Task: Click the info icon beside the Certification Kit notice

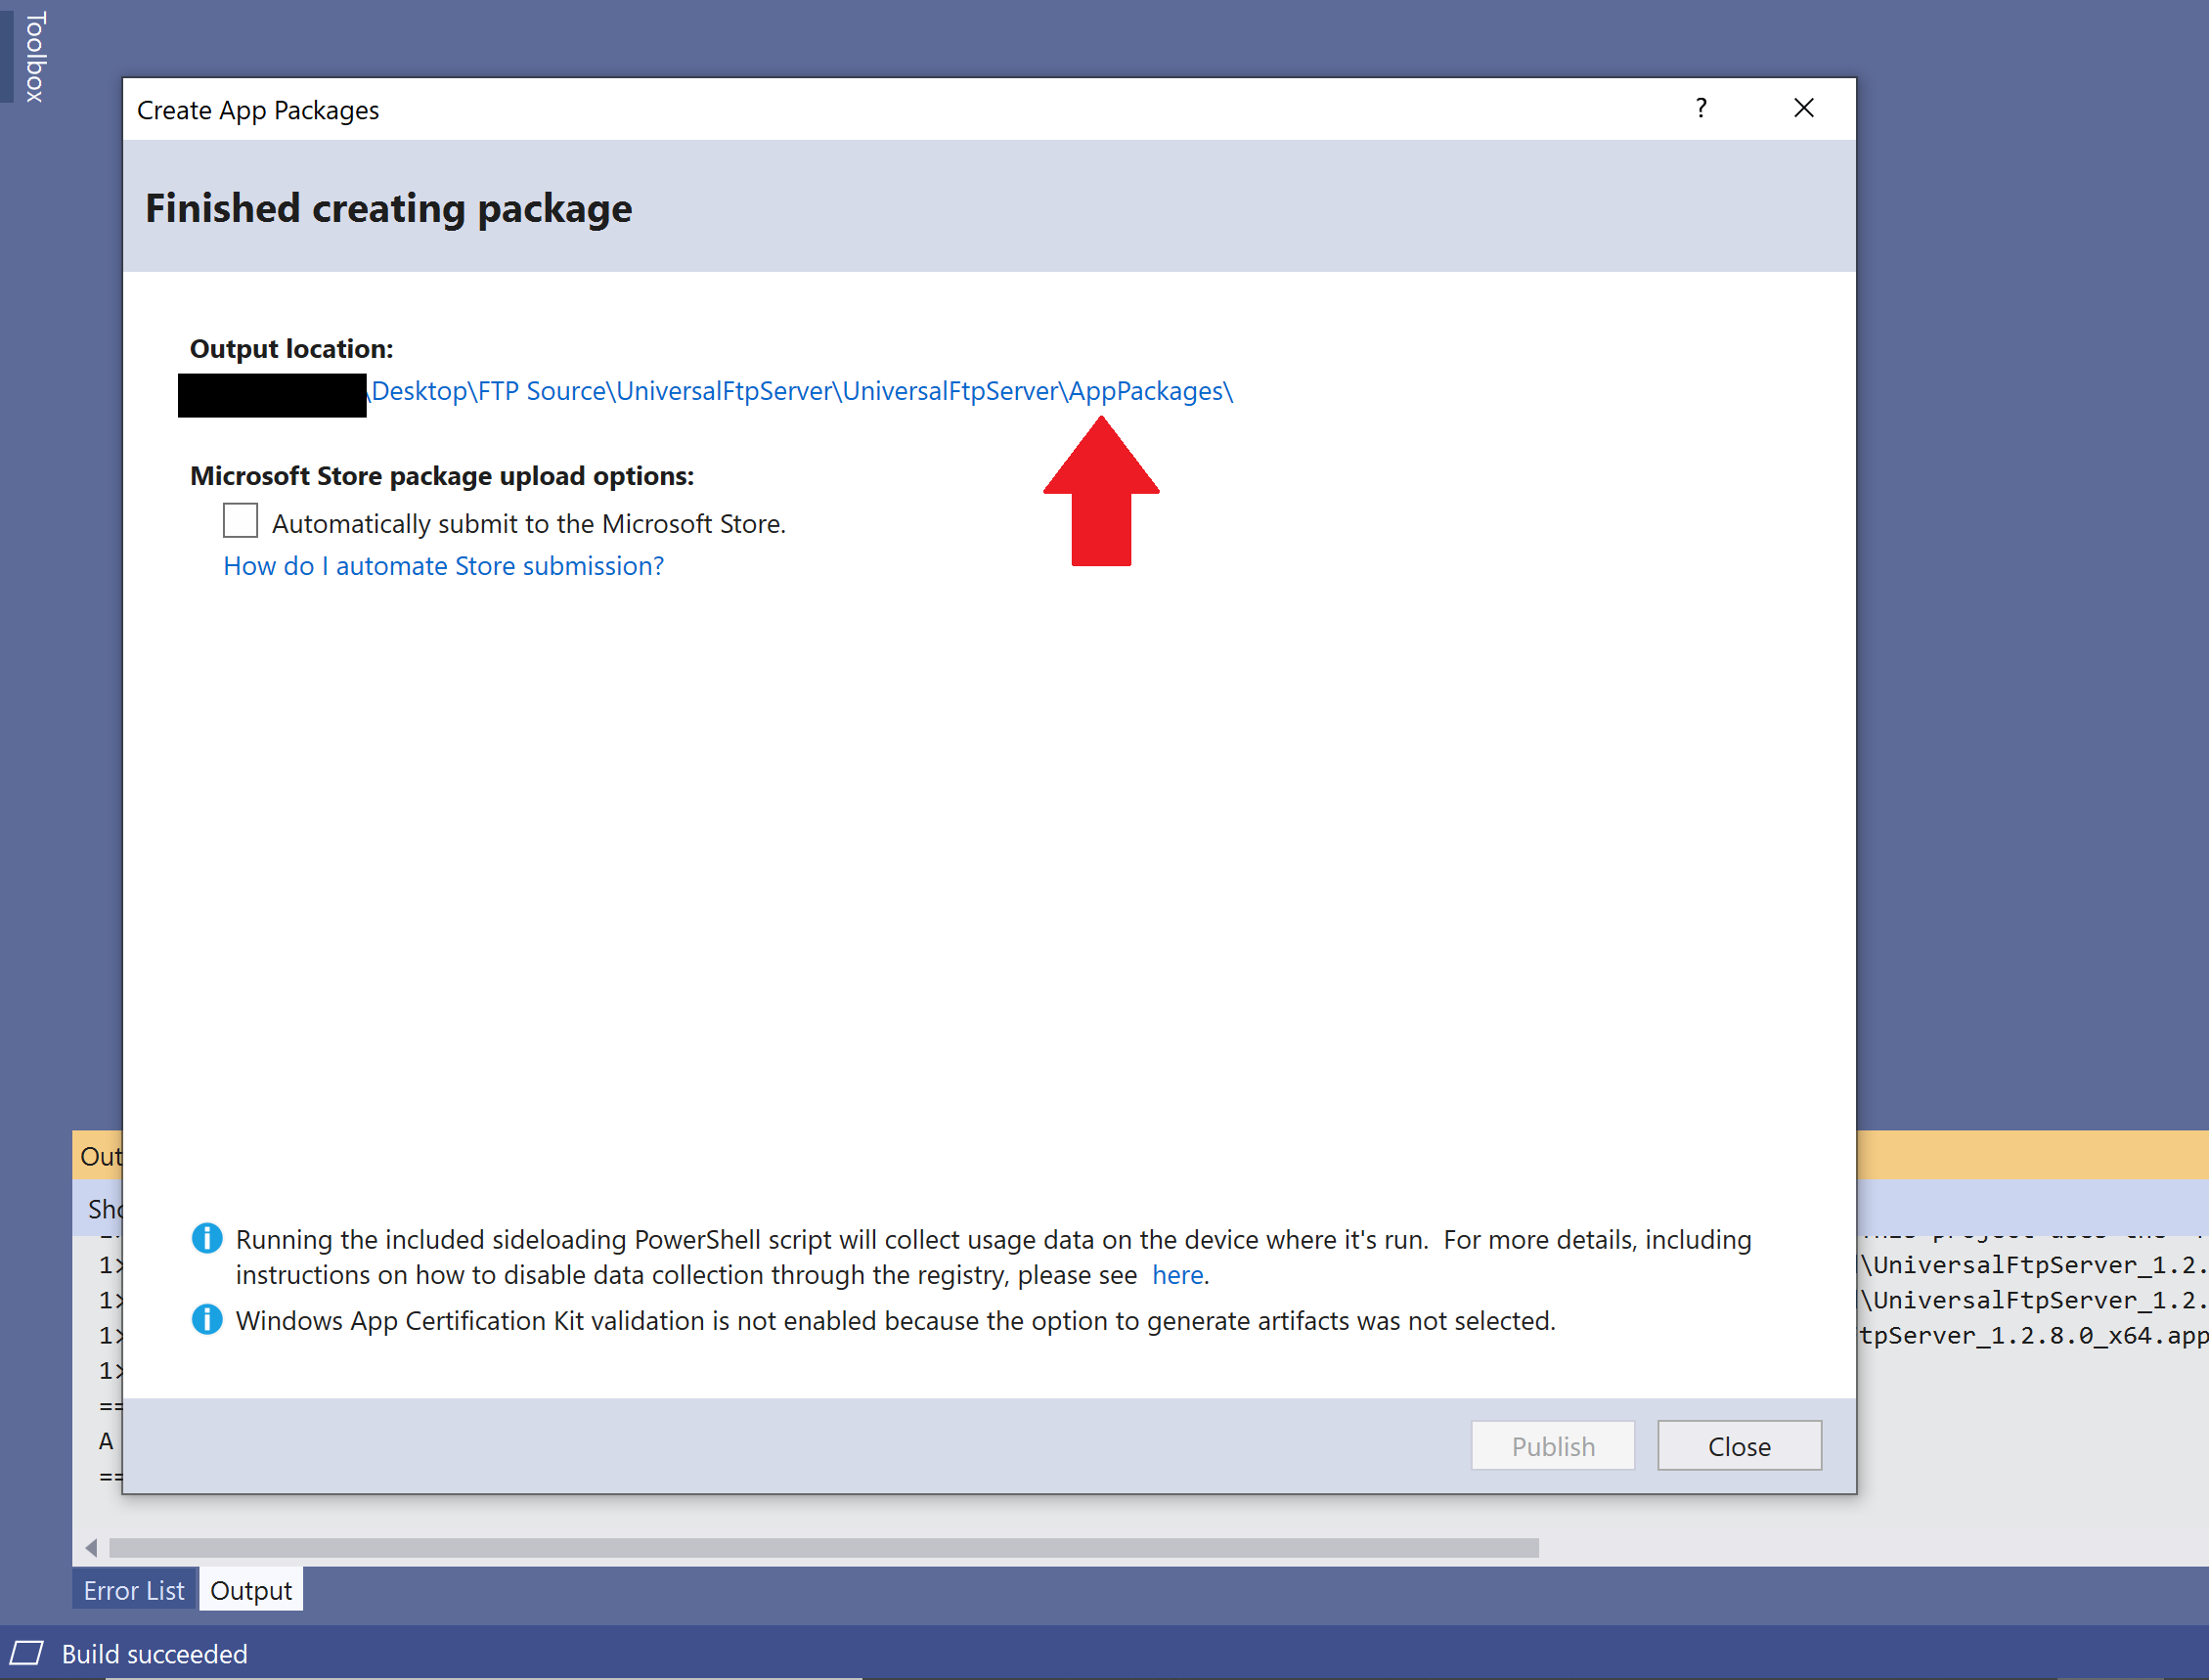Action: [207, 1320]
